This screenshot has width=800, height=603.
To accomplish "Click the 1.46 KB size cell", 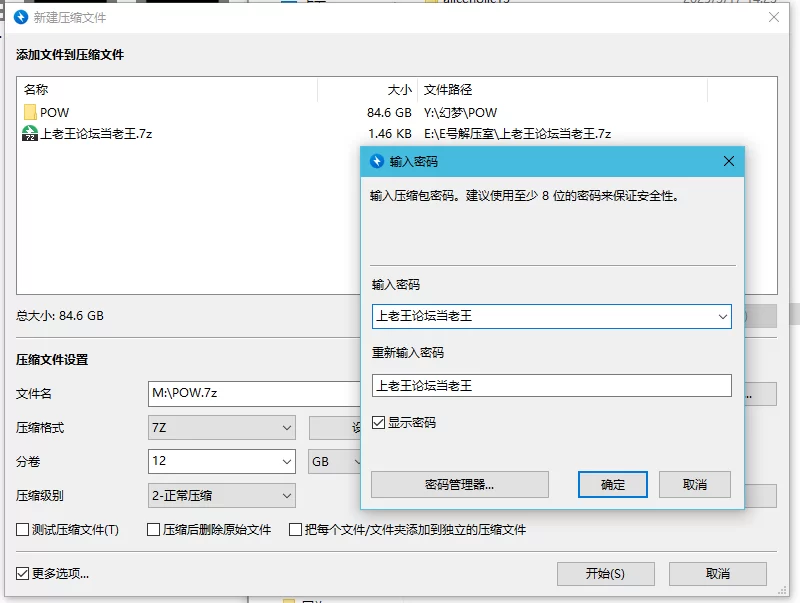I will [390, 134].
